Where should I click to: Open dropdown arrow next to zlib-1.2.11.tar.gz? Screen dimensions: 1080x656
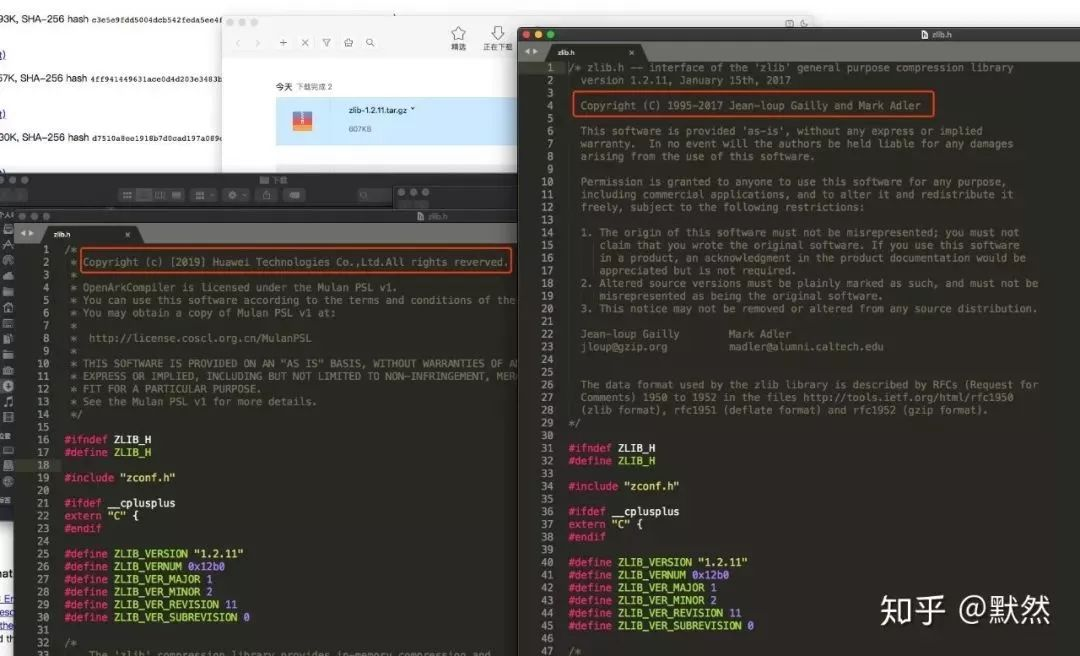(x=413, y=109)
